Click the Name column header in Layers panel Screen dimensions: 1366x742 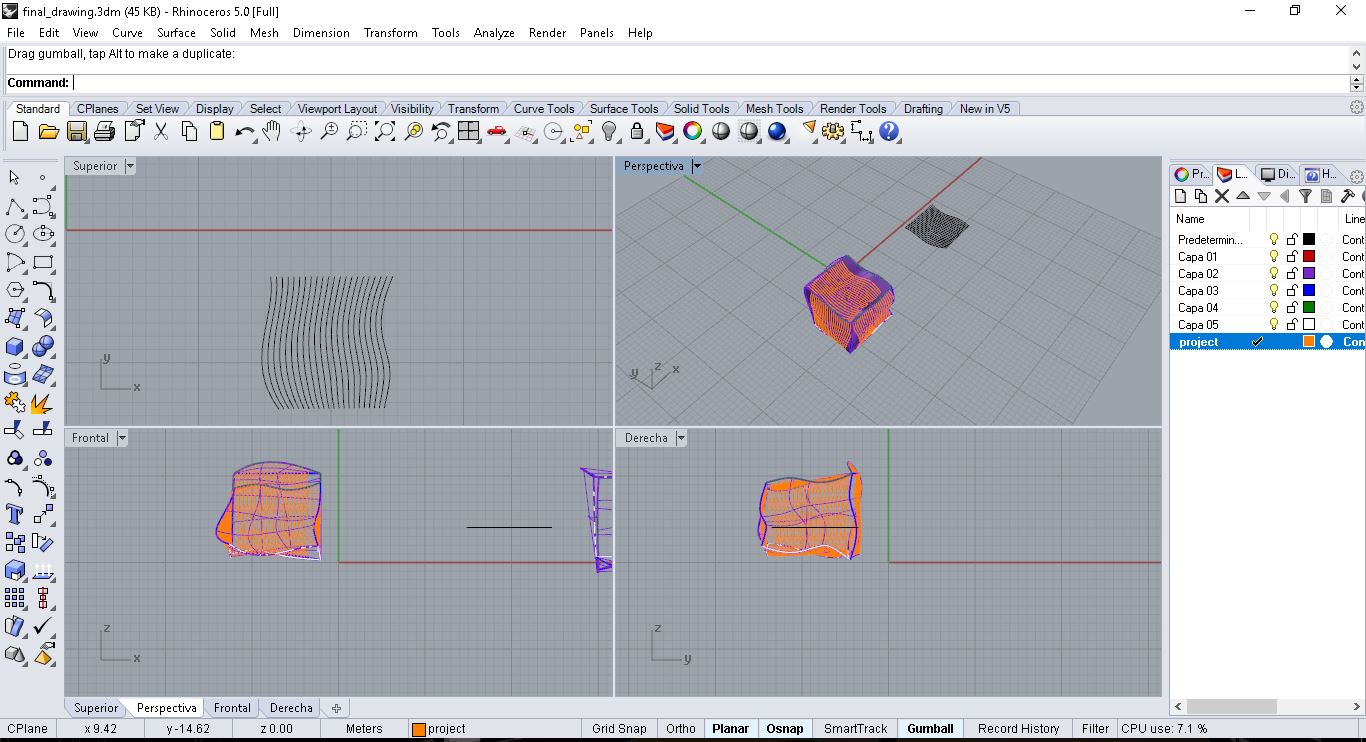click(1190, 218)
